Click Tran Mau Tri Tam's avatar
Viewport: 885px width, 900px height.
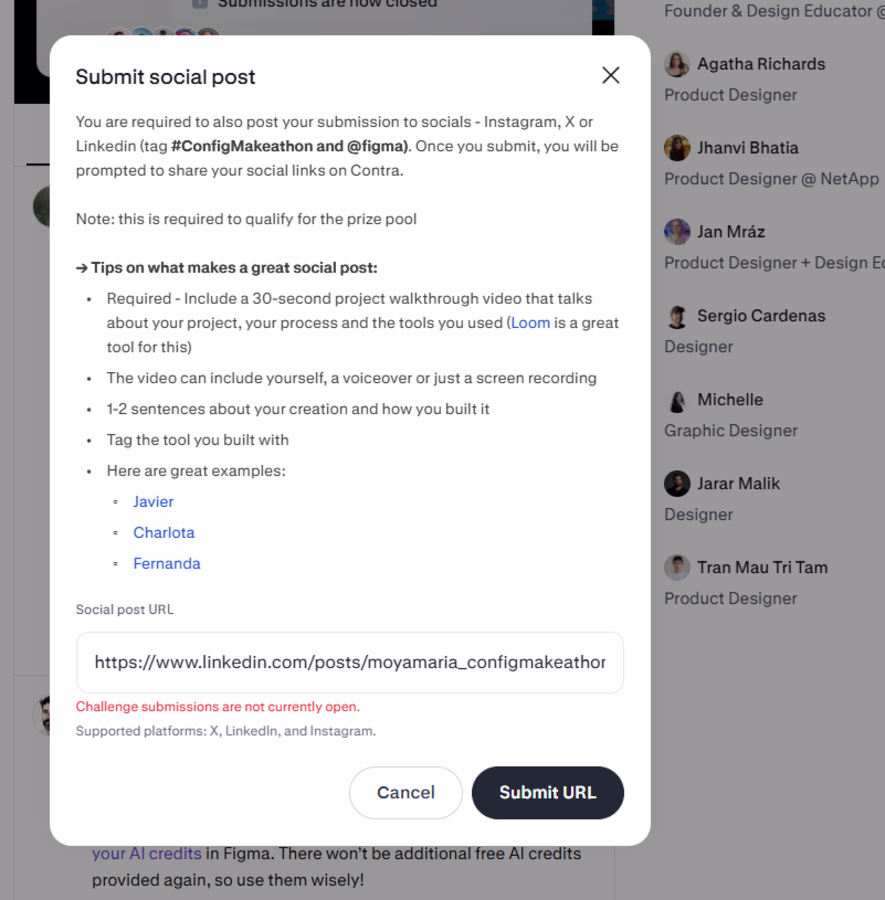(677, 567)
